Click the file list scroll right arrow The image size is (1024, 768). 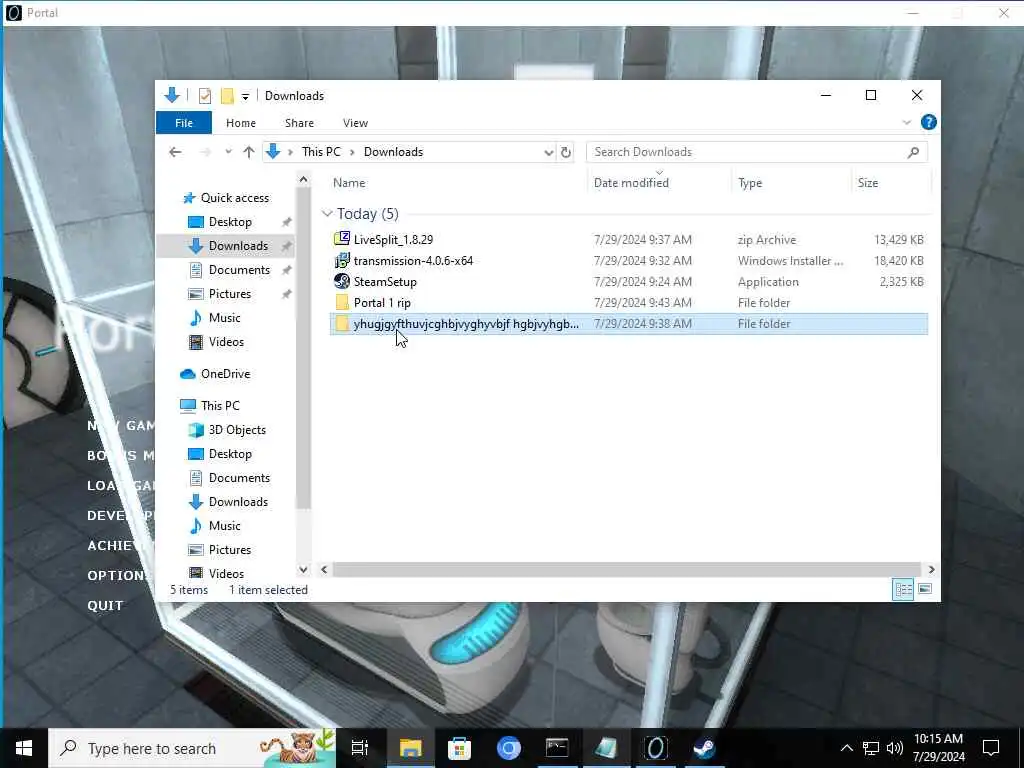[x=931, y=569]
